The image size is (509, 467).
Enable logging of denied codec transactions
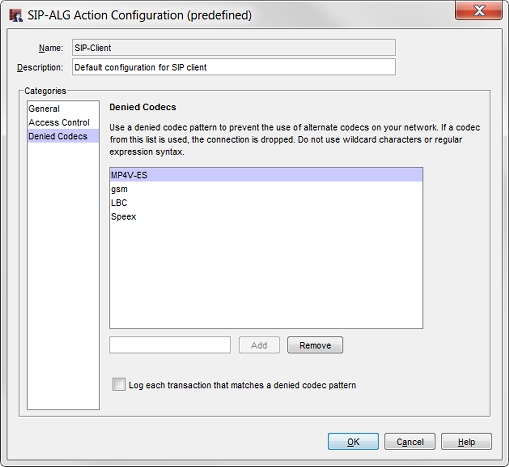(x=119, y=384)
